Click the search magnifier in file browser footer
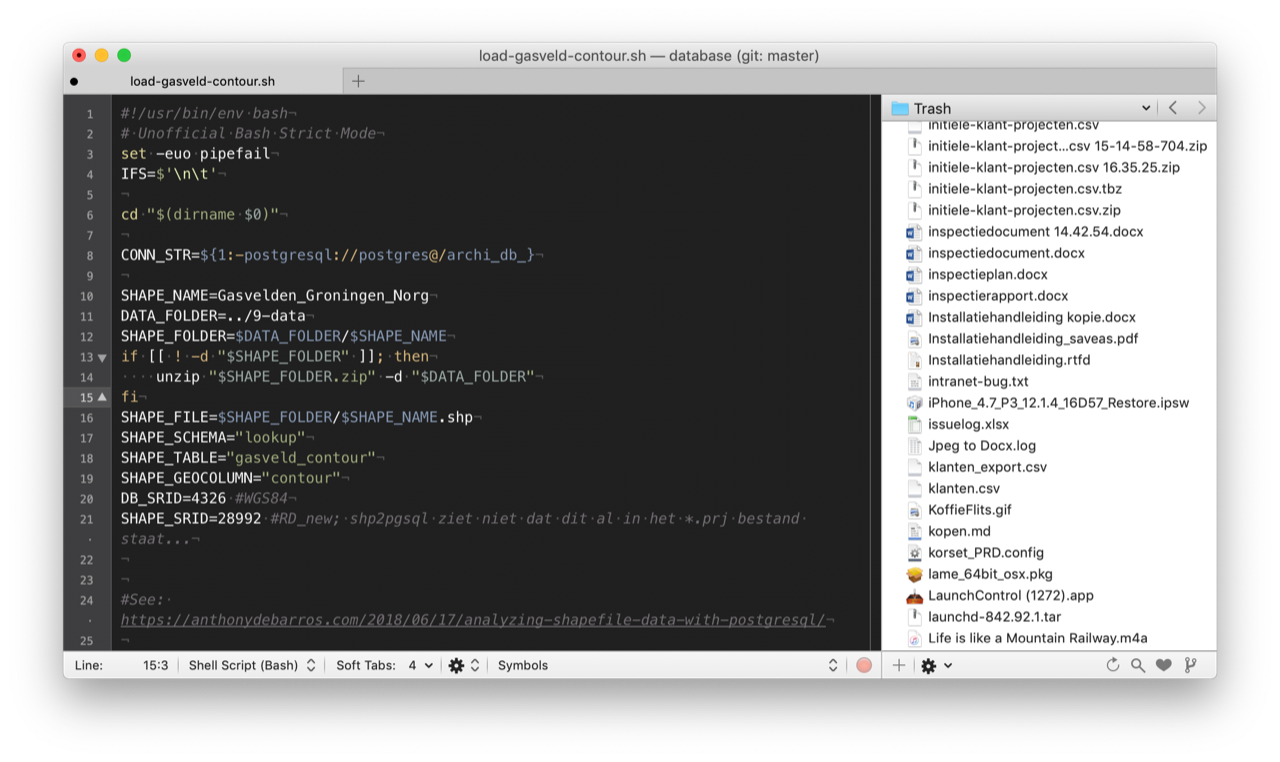Image resolution: width=1280 pixels, height=762 pixels. (1138, 665)
